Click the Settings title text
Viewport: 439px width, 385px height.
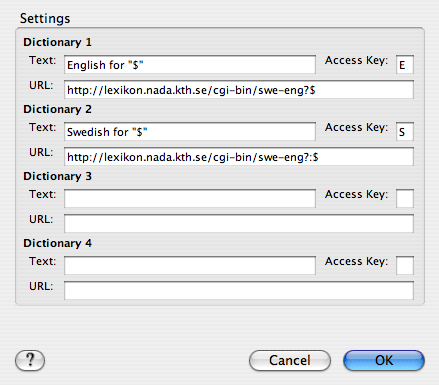point(45,18)
